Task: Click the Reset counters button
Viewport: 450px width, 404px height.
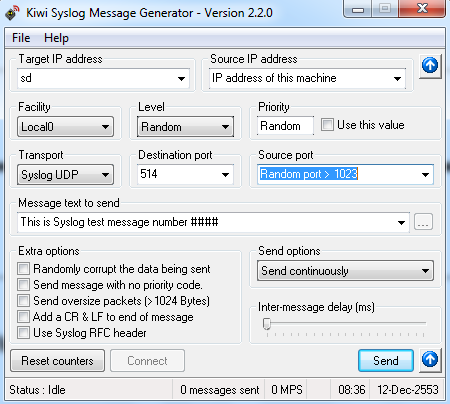Action: tap(57, 361)
